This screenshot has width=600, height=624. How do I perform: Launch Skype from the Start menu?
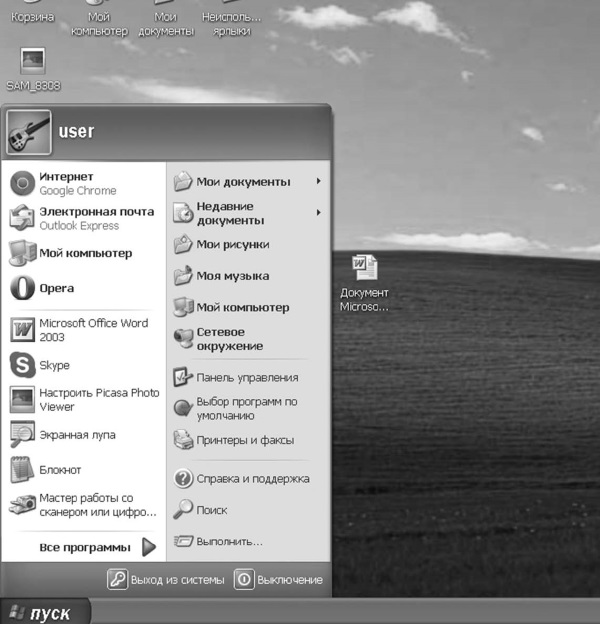[x=22, y=365]
